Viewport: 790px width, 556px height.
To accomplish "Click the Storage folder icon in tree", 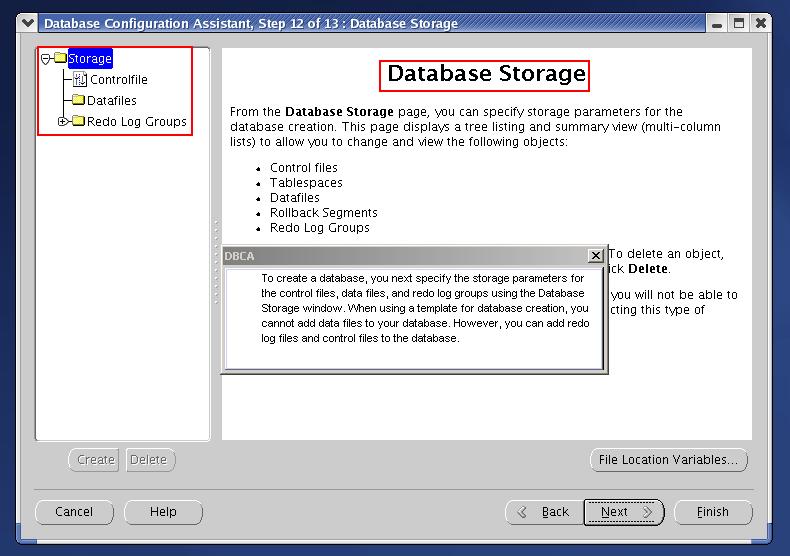I will click(x=60, y=59).
